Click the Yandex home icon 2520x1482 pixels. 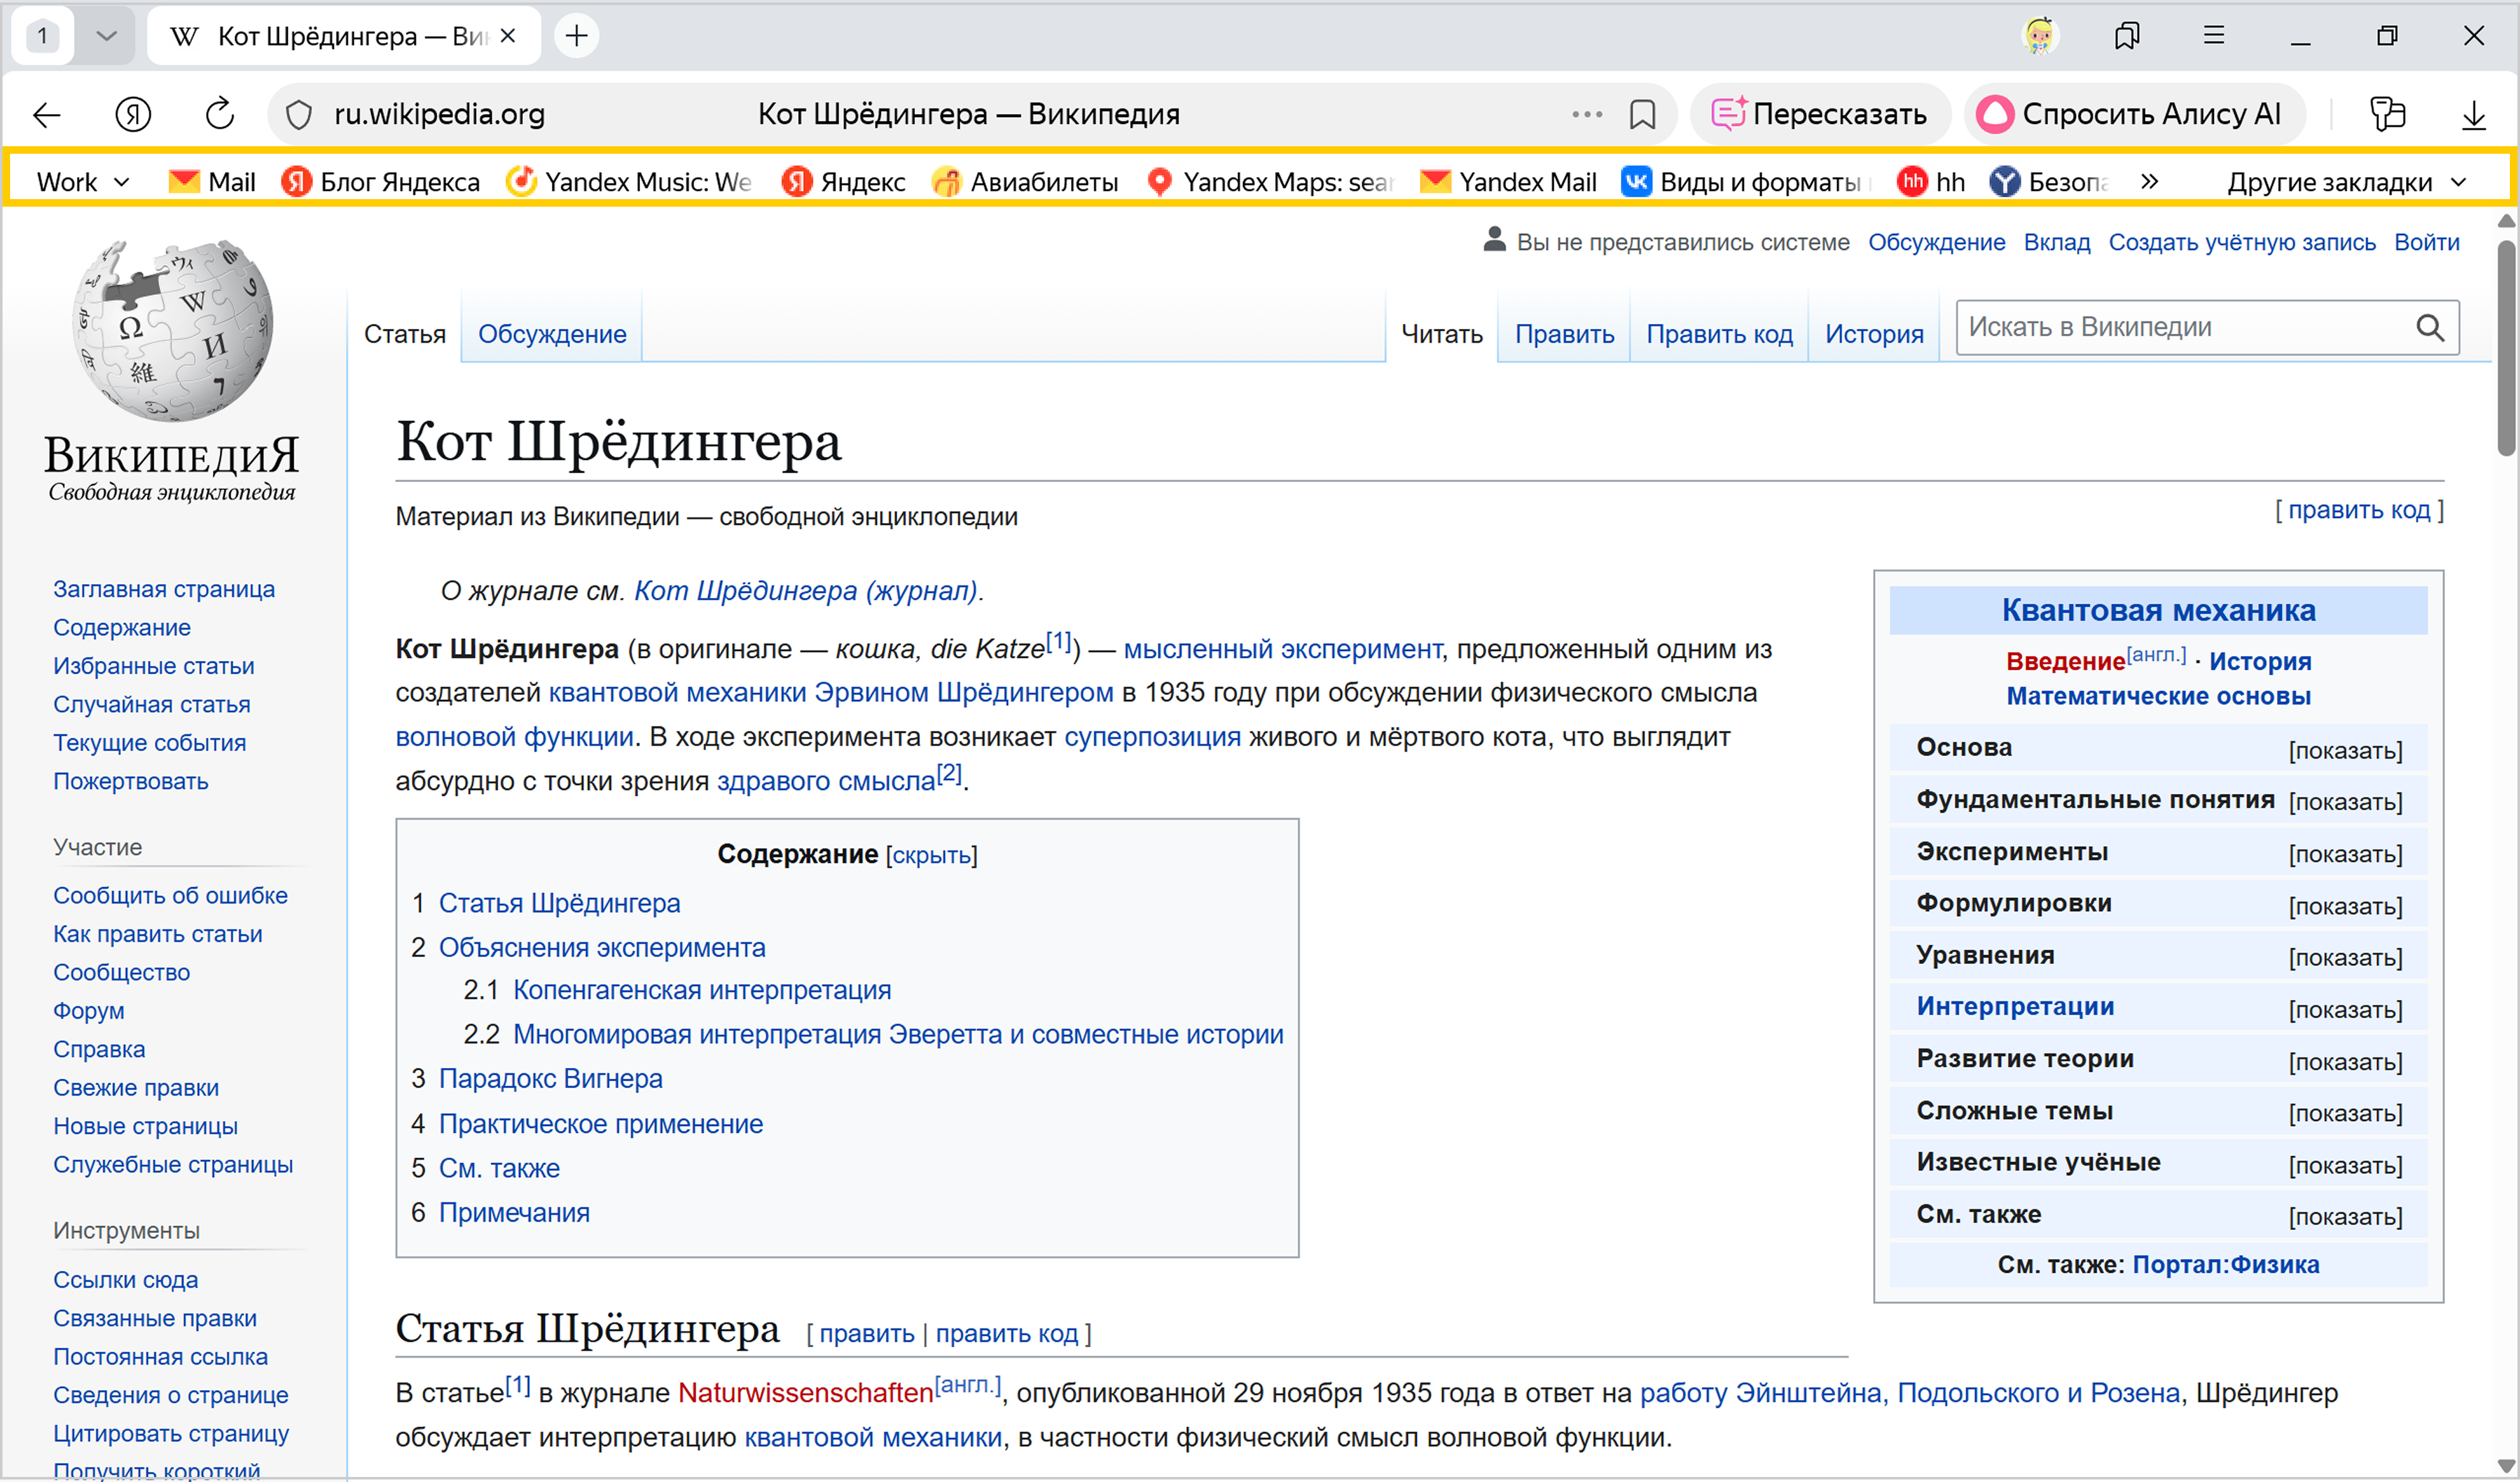coord(133,115)
